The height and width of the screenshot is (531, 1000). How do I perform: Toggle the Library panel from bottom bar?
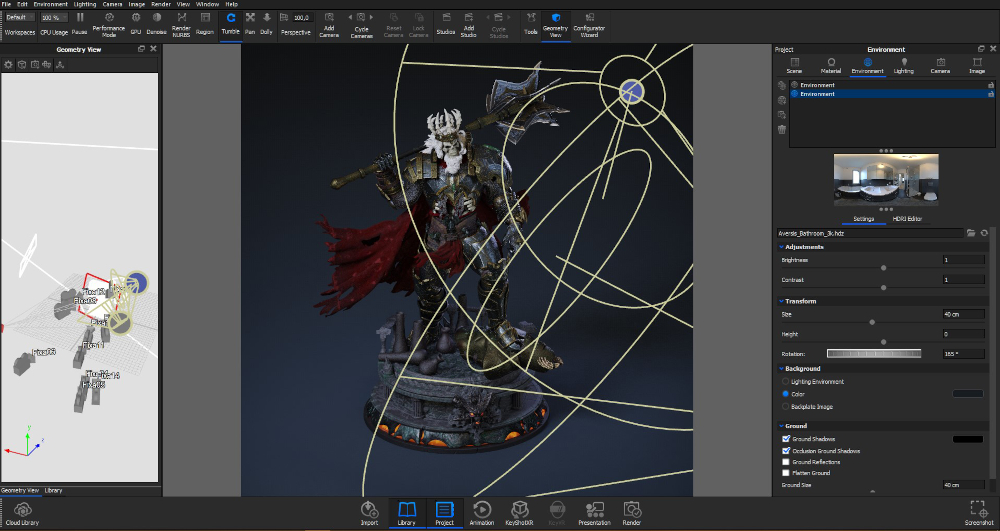(406, 514)
